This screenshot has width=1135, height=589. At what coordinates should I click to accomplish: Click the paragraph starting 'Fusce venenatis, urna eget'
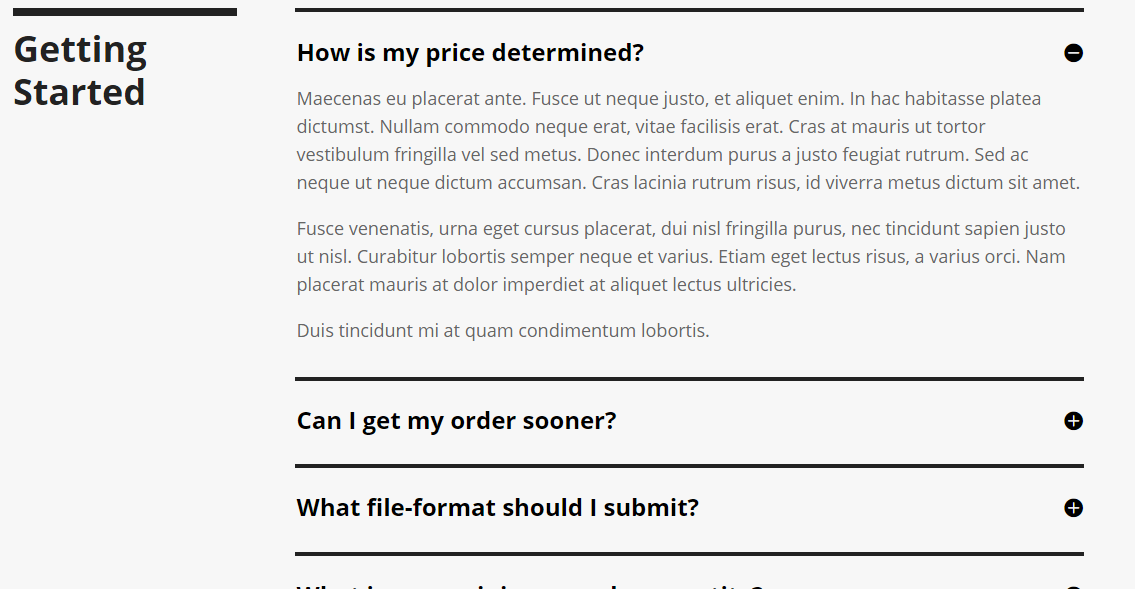coord(681,256)
